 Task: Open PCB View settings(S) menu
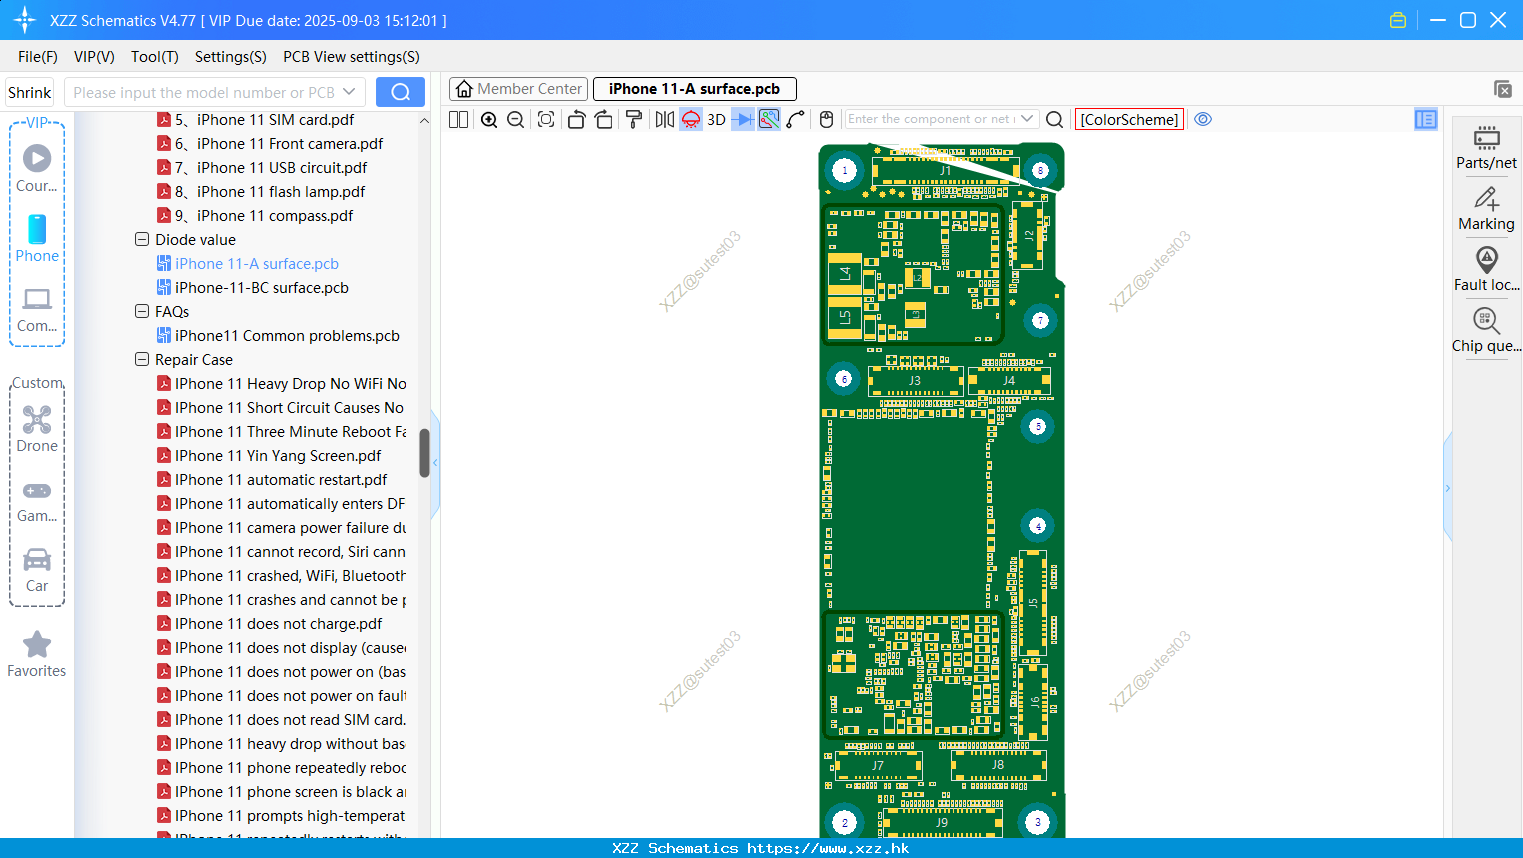tap(351, 57)
